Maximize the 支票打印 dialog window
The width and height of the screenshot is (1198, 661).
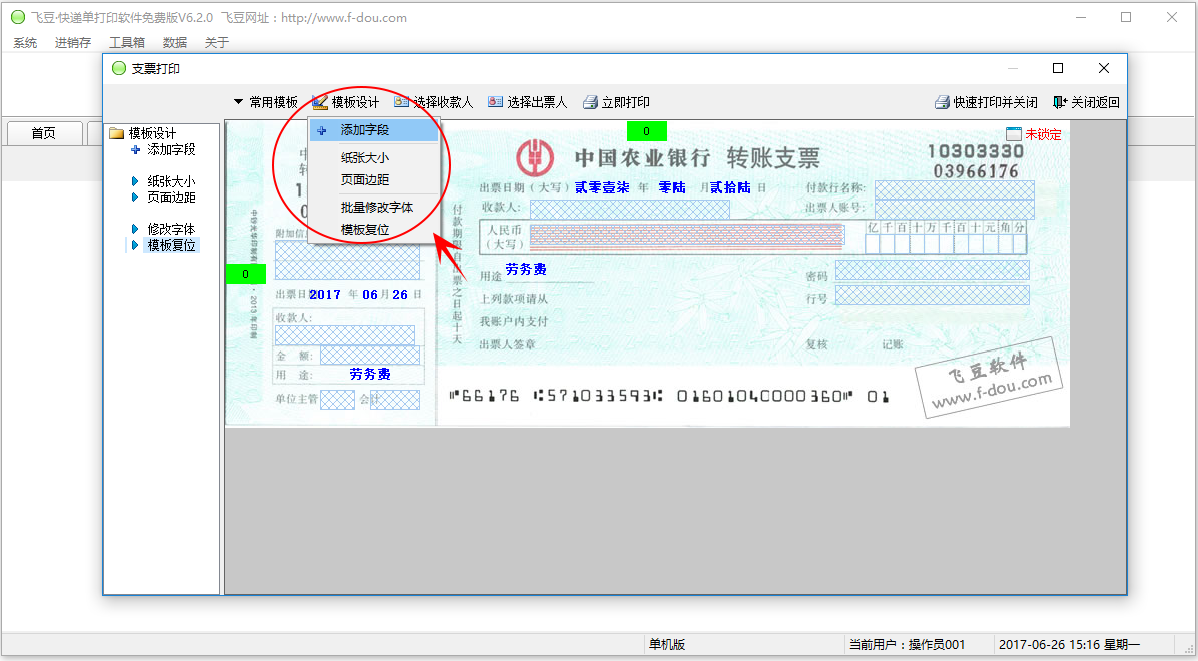(1058, 68)
